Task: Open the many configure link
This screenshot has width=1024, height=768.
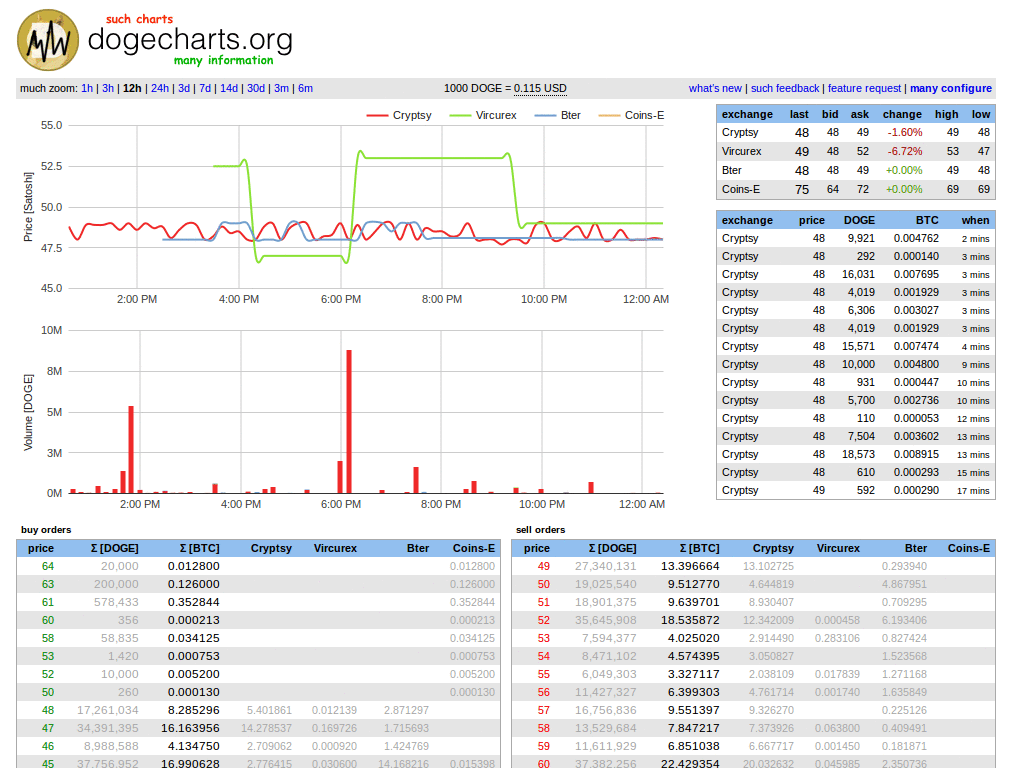Action: tap(951, 88)
